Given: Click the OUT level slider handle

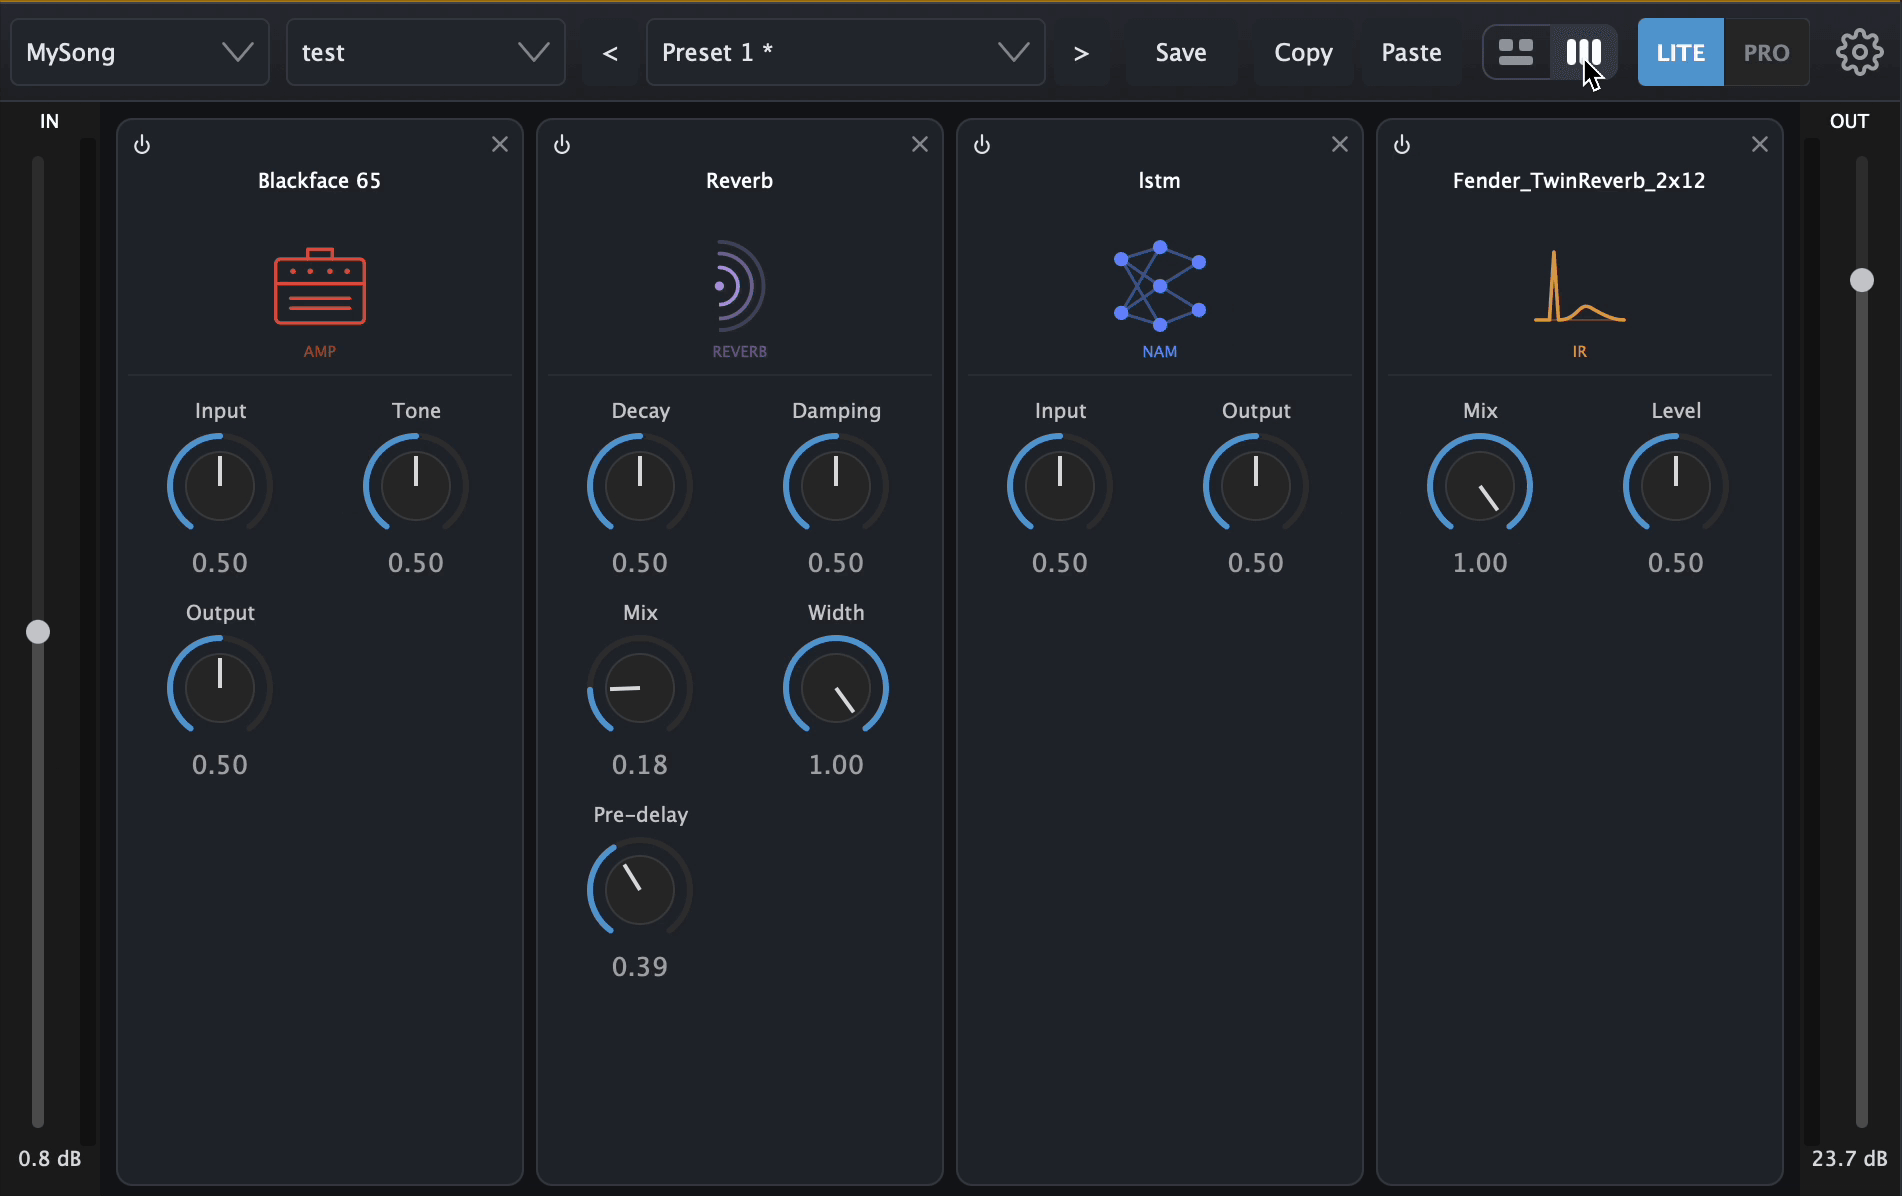Looking at the screenshot, I should pyautogui.click(x=1862, y=280).
